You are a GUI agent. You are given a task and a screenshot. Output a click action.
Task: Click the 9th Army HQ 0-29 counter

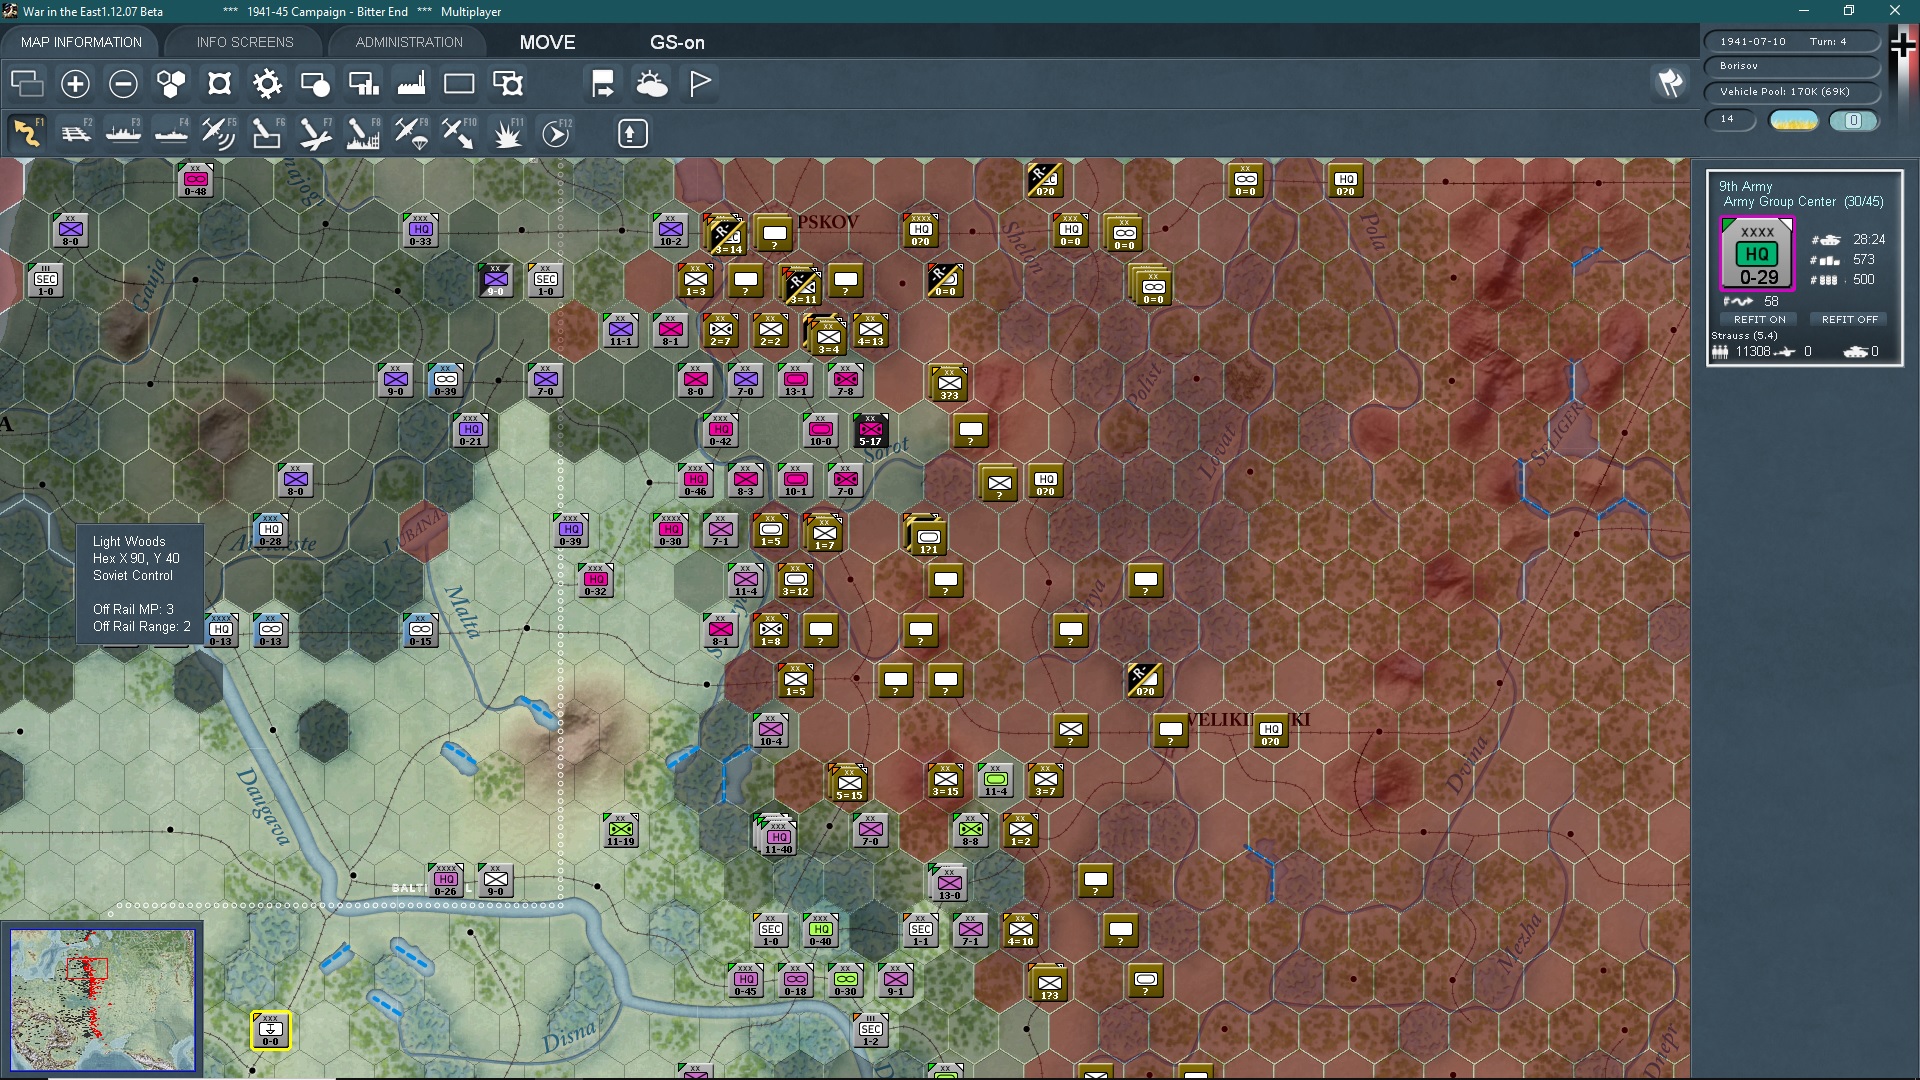[x=1758, y=255]
